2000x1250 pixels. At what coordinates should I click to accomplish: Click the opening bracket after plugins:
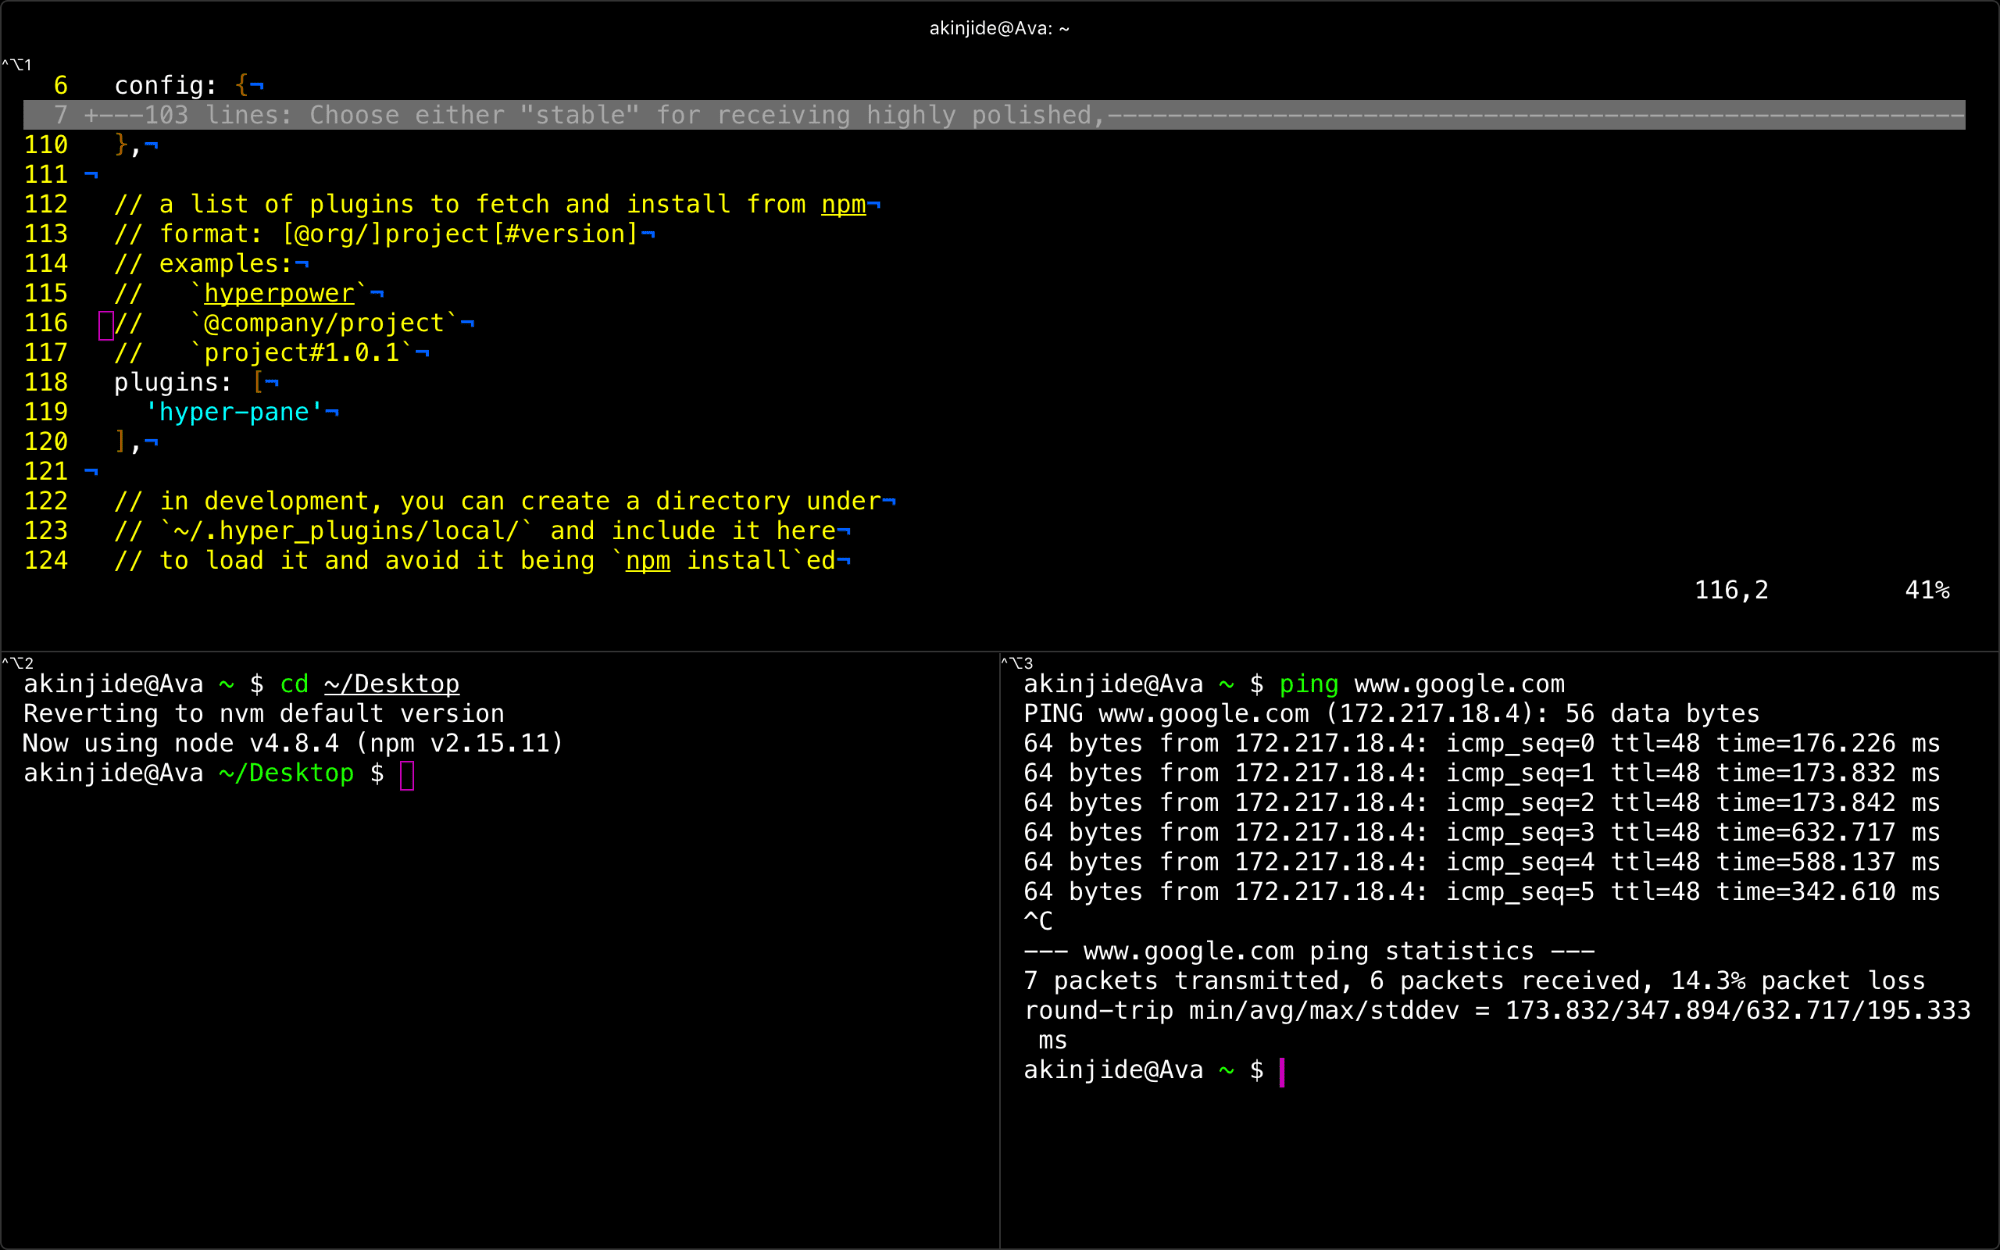point(258,382)
